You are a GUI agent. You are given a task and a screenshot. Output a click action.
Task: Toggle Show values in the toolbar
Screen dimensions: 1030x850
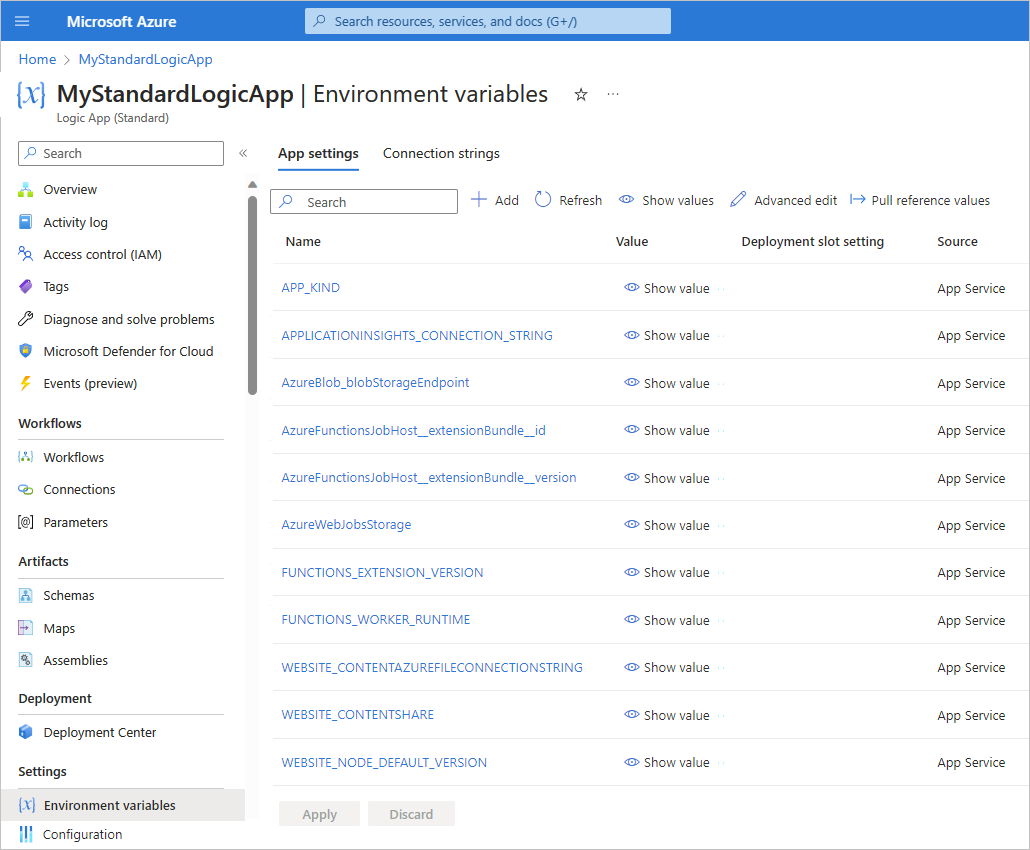(666, 200)
